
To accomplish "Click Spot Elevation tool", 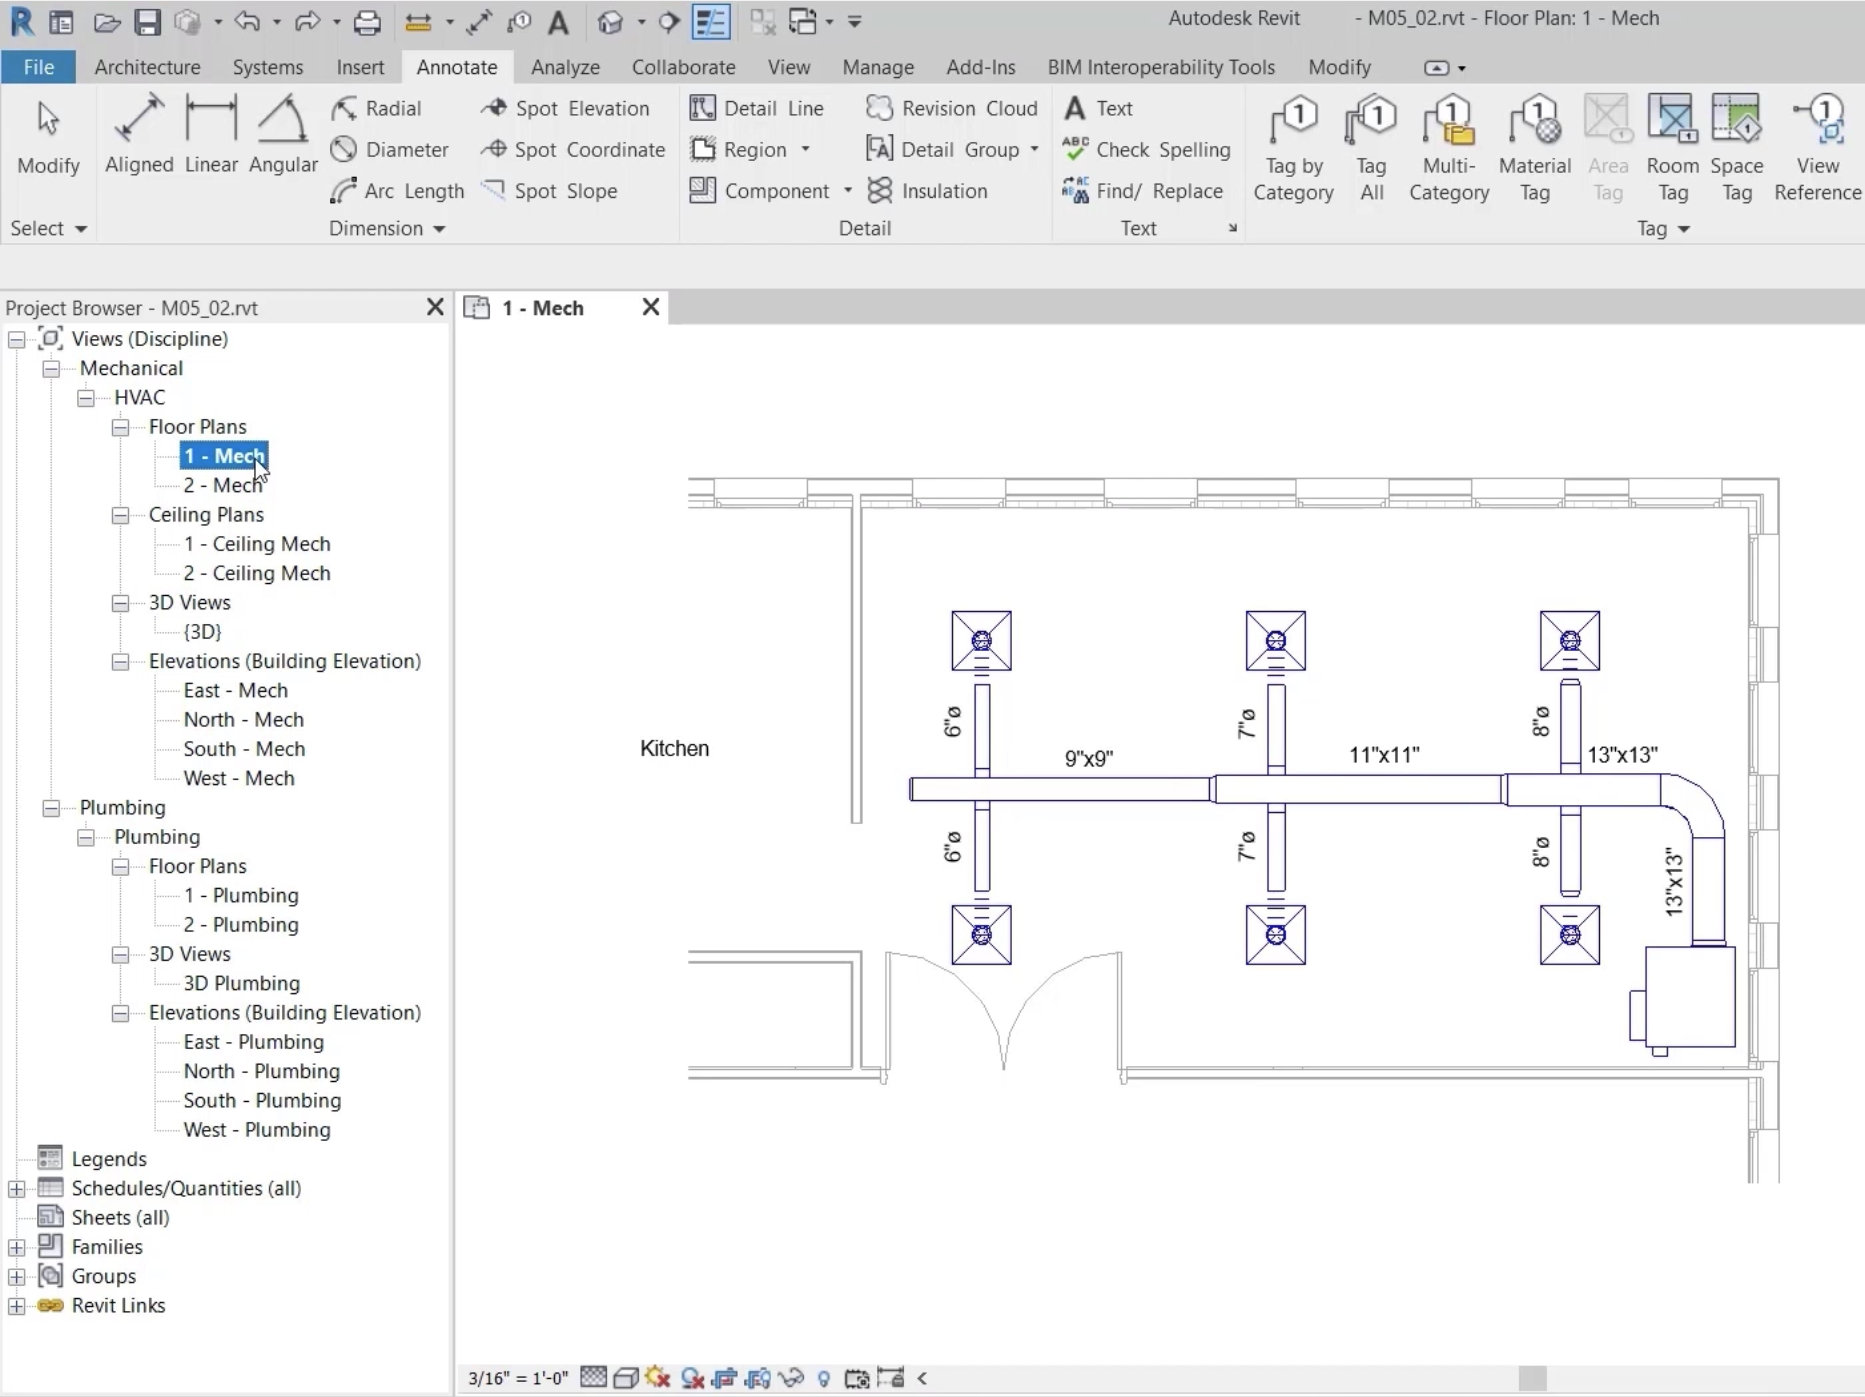I will pyautogui.click(x=565, y=108).
